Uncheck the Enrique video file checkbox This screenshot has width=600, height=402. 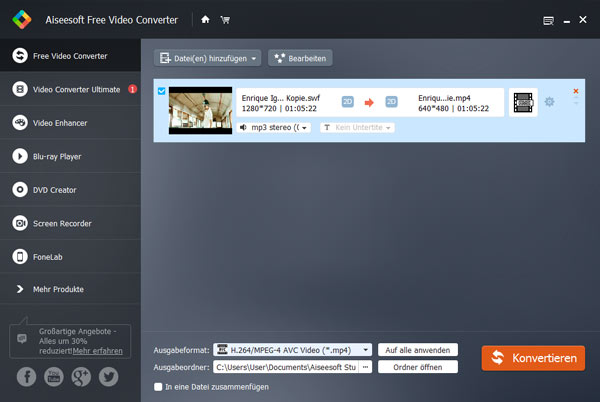coord(161,91)
